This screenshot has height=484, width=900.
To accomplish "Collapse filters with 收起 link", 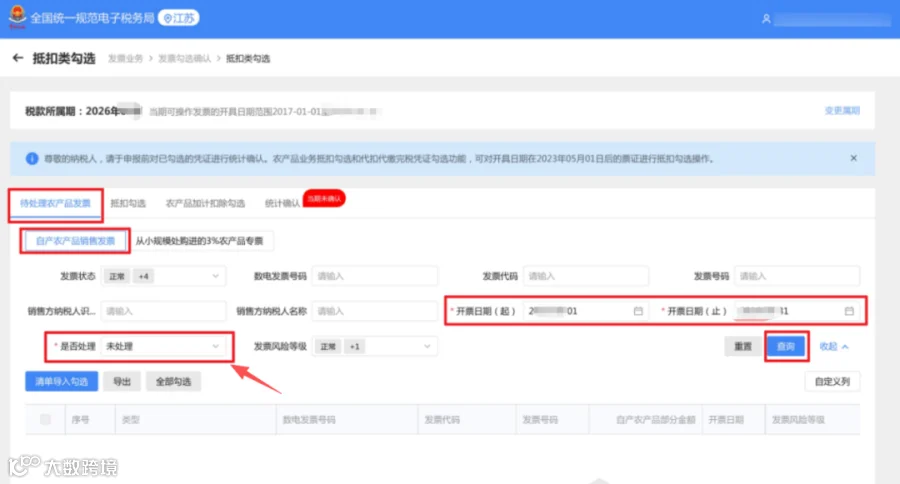I will coord(833,346).
